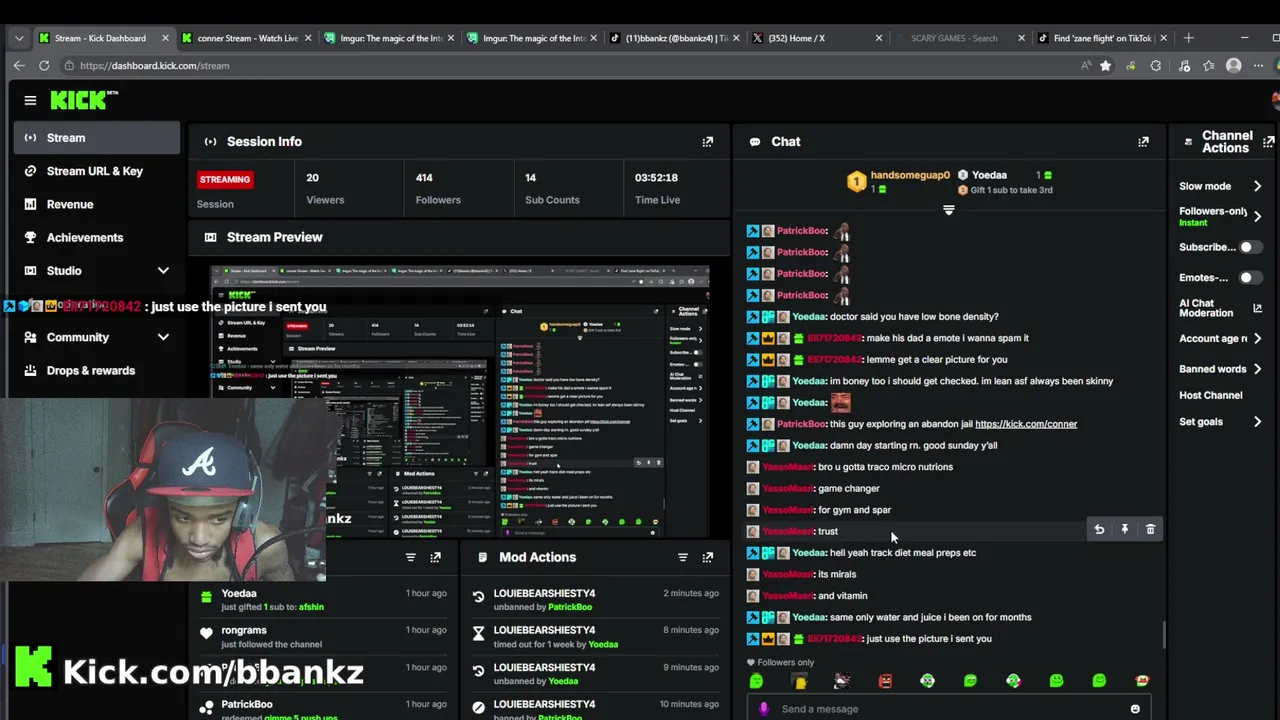Viewport: 1280px width, 720px height.
Task: Open browser three-dot settings menu
Action: click(1259, 65)
